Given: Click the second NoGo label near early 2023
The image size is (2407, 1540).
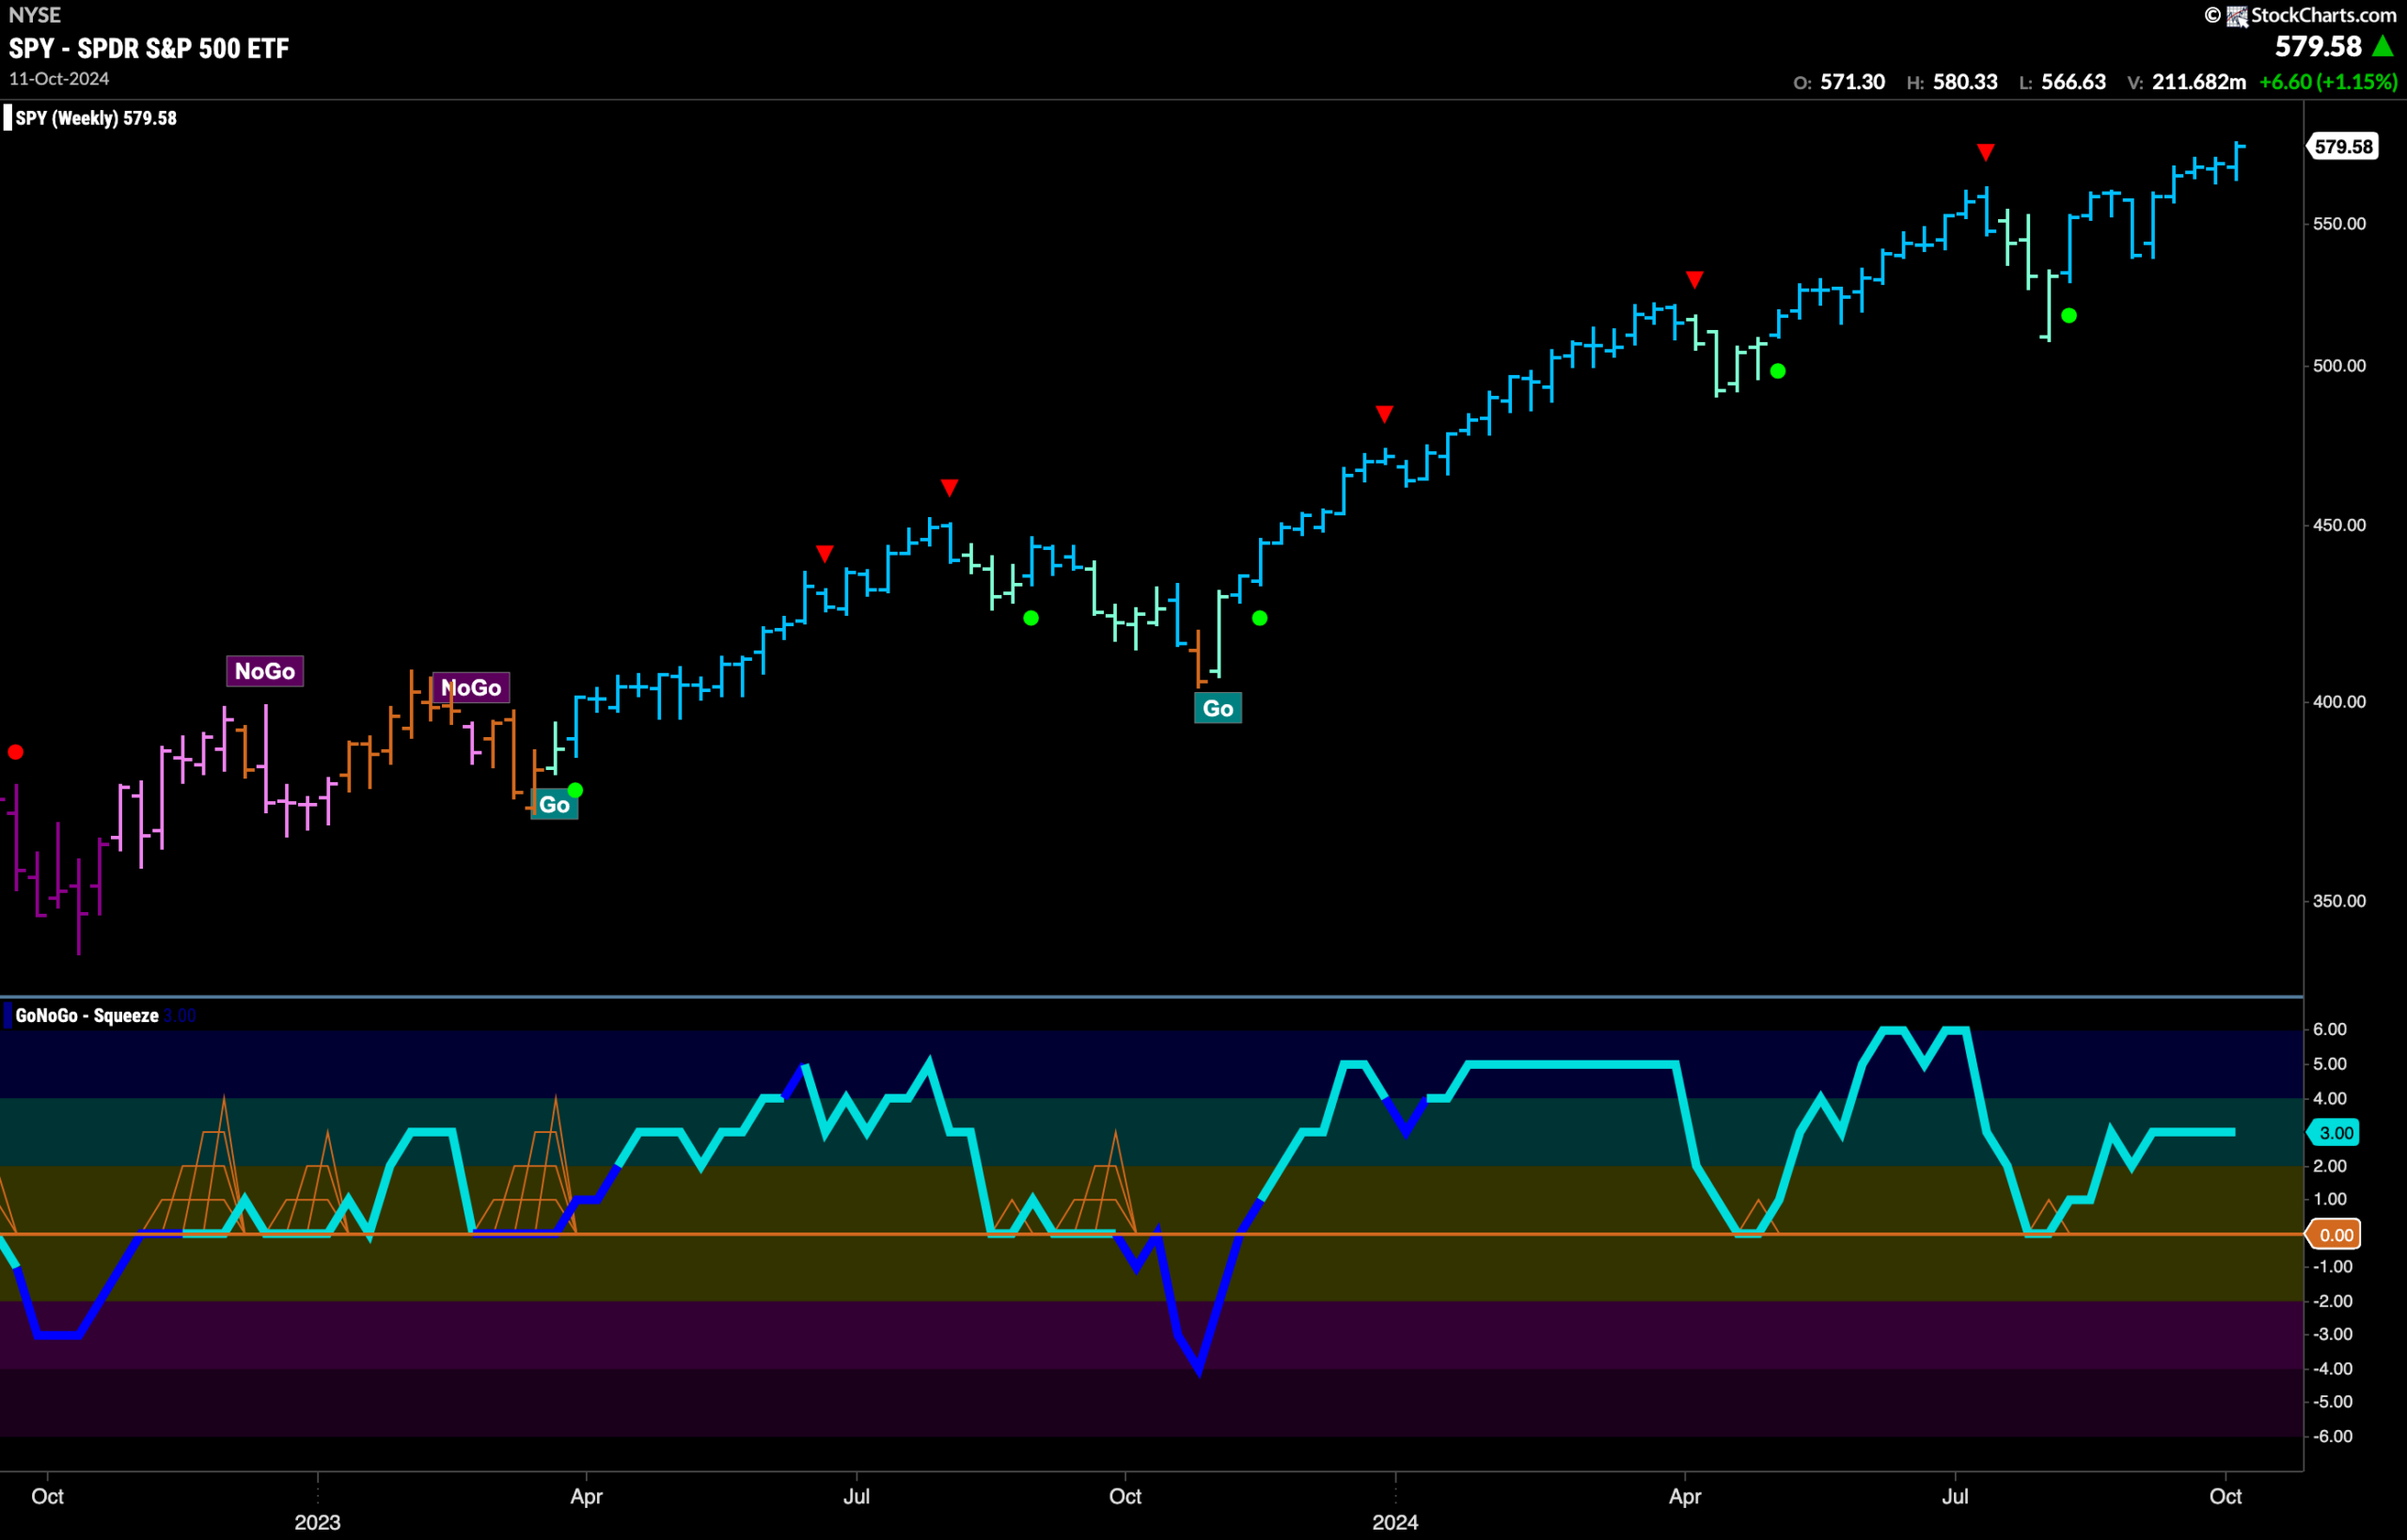Looking at the screenshot, I should click(x=471, y=687).
